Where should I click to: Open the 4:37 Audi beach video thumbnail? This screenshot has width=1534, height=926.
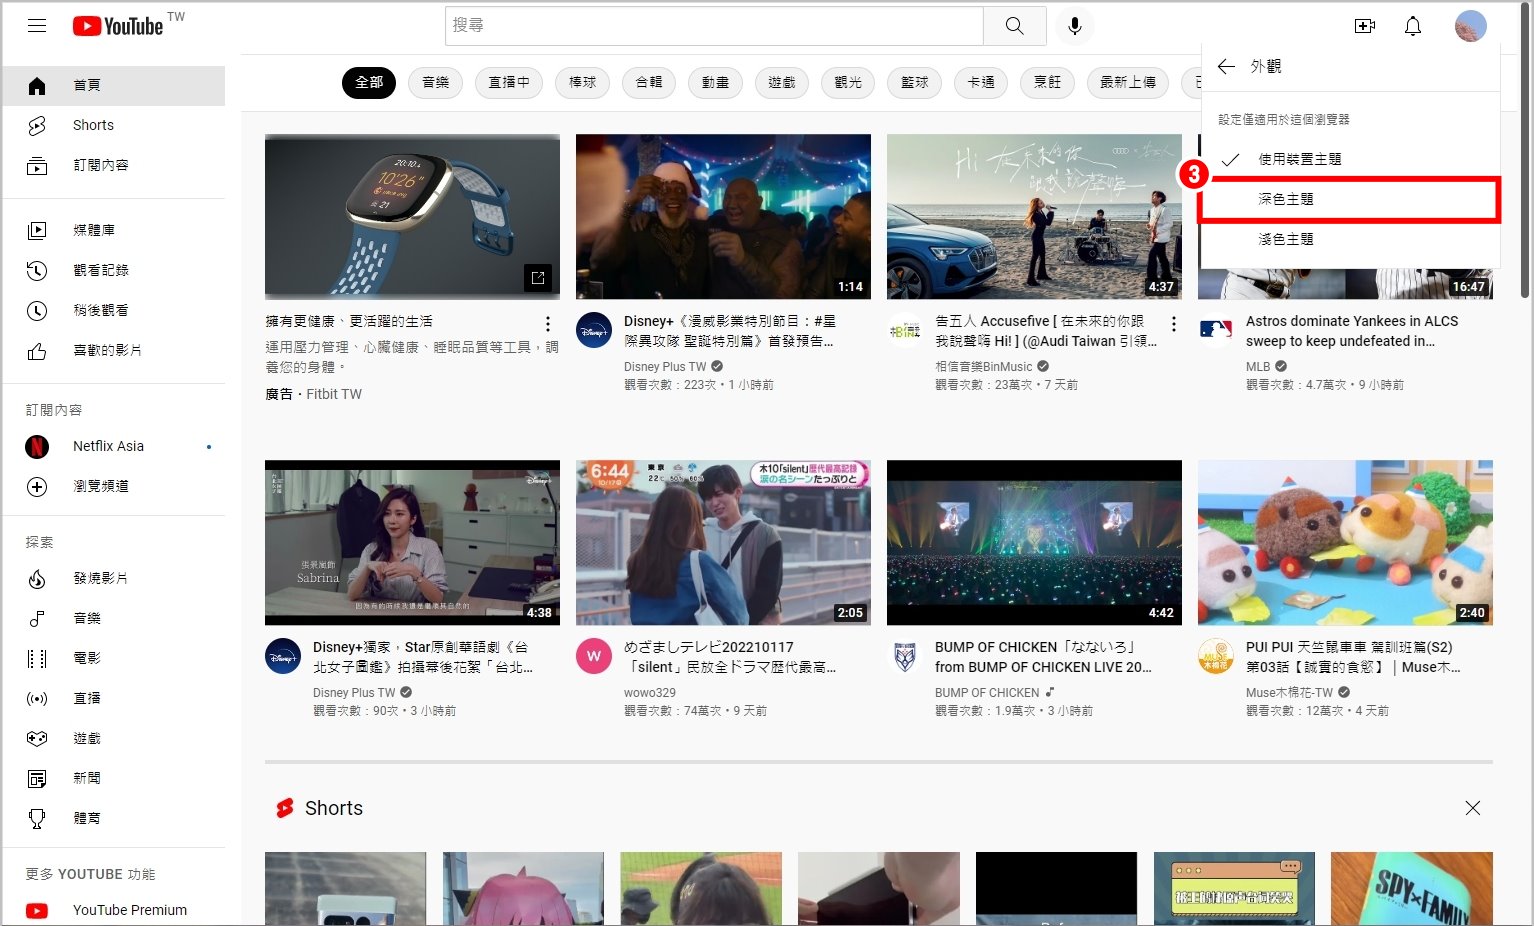(x=1034, y=217)
